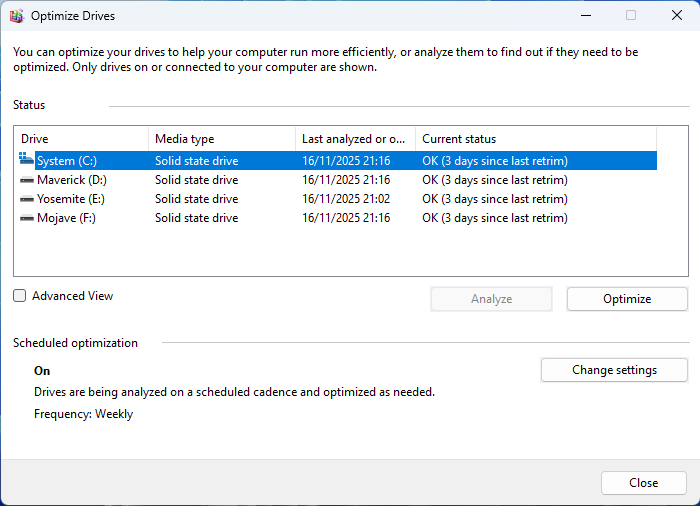Minimize the Optimize Drives window
Viewport: 700px width, 506px height.
pos(586,16)
